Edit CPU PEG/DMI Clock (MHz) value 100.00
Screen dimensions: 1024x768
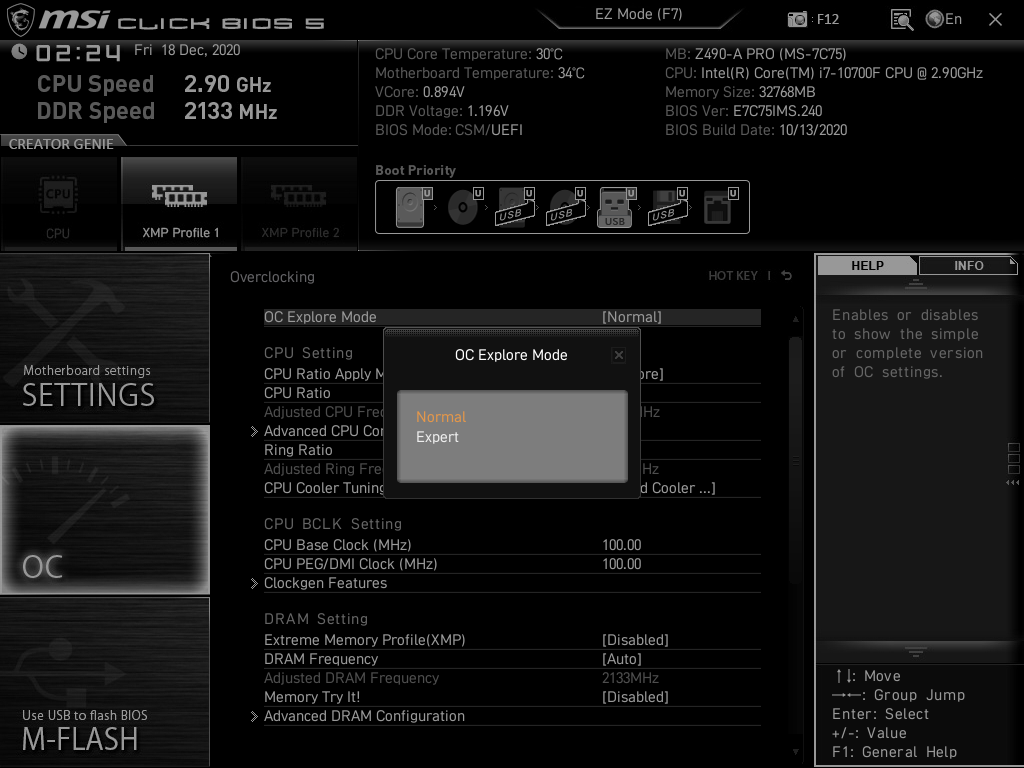click(x=621, y=564)
